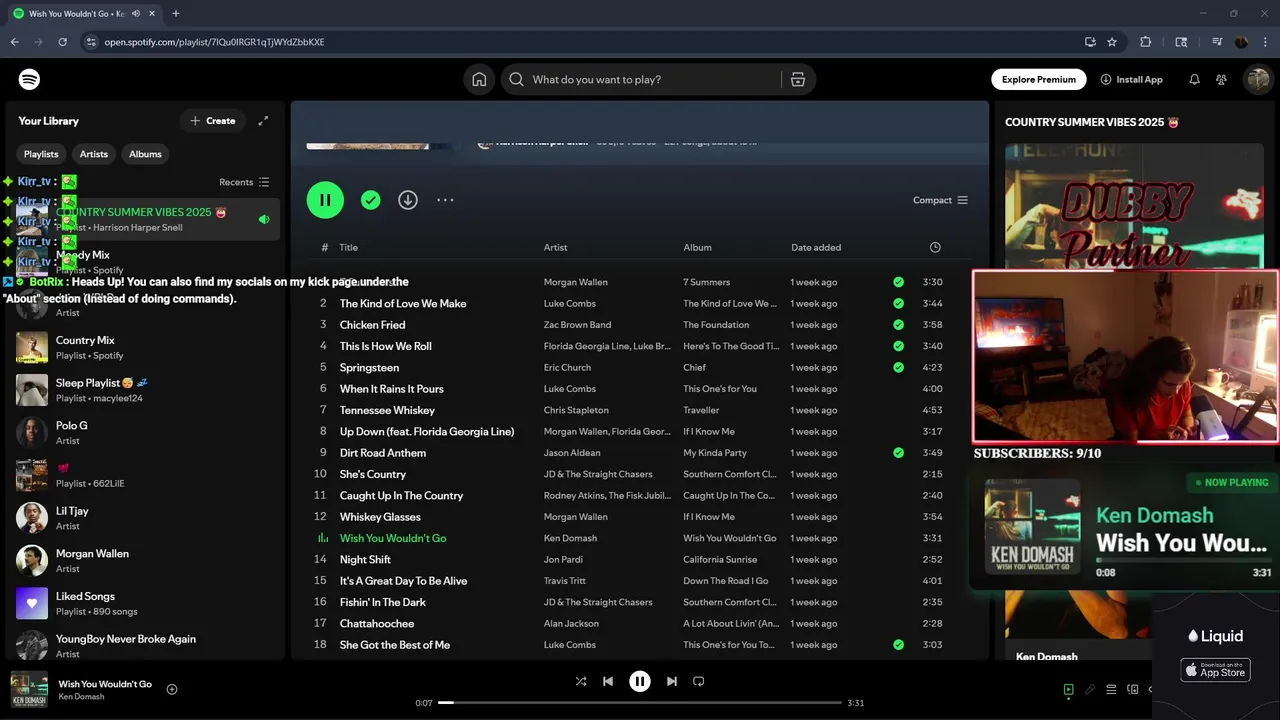Filter library by Playlists

pyautogui.click(x=41, y=154)
